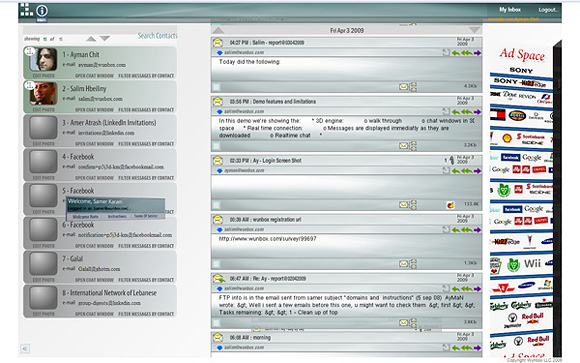The height and width of the screenshot is (363, 580).
Task: Tick checkbox of Login Screen Shot message
Action: click(x=217, y=205)
